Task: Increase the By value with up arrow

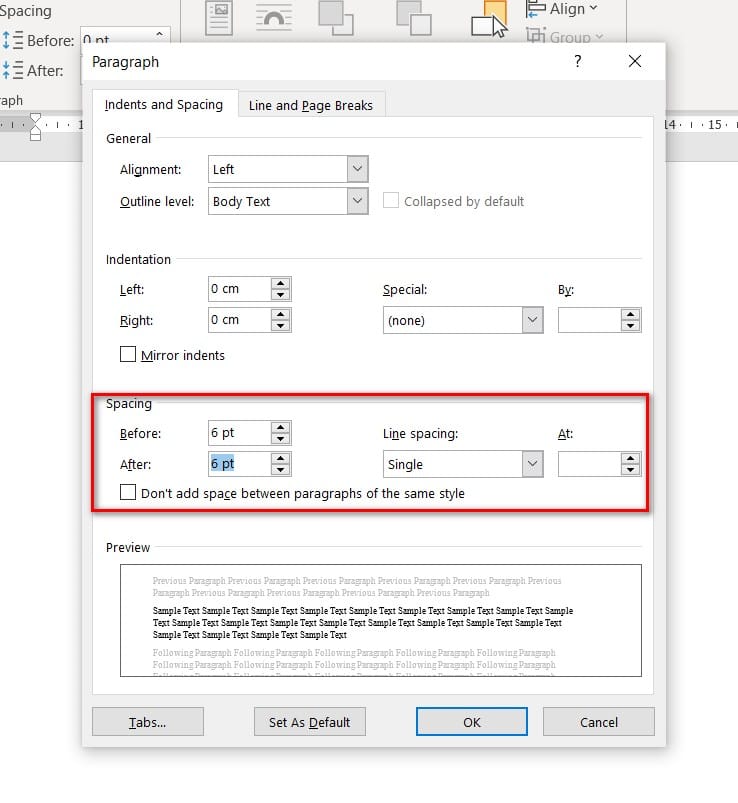Action: coord(630,314)
